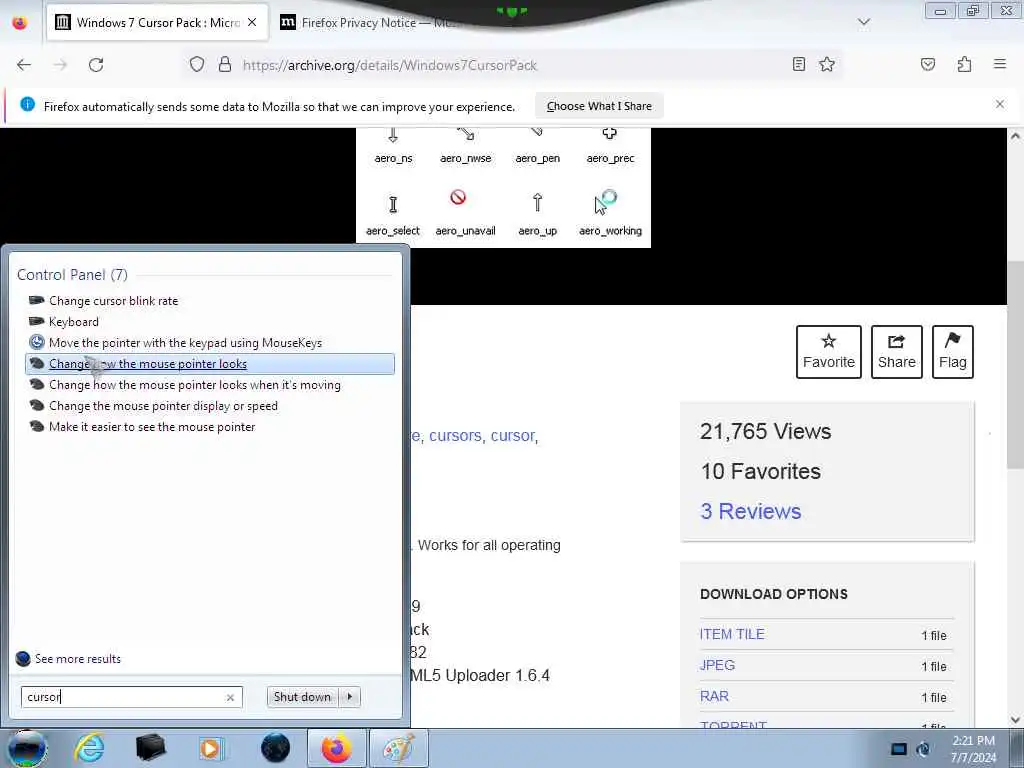Open Windows Media Player from taskbar
Viewport: 1024px width, 768px height.
(x=211, y=748)
